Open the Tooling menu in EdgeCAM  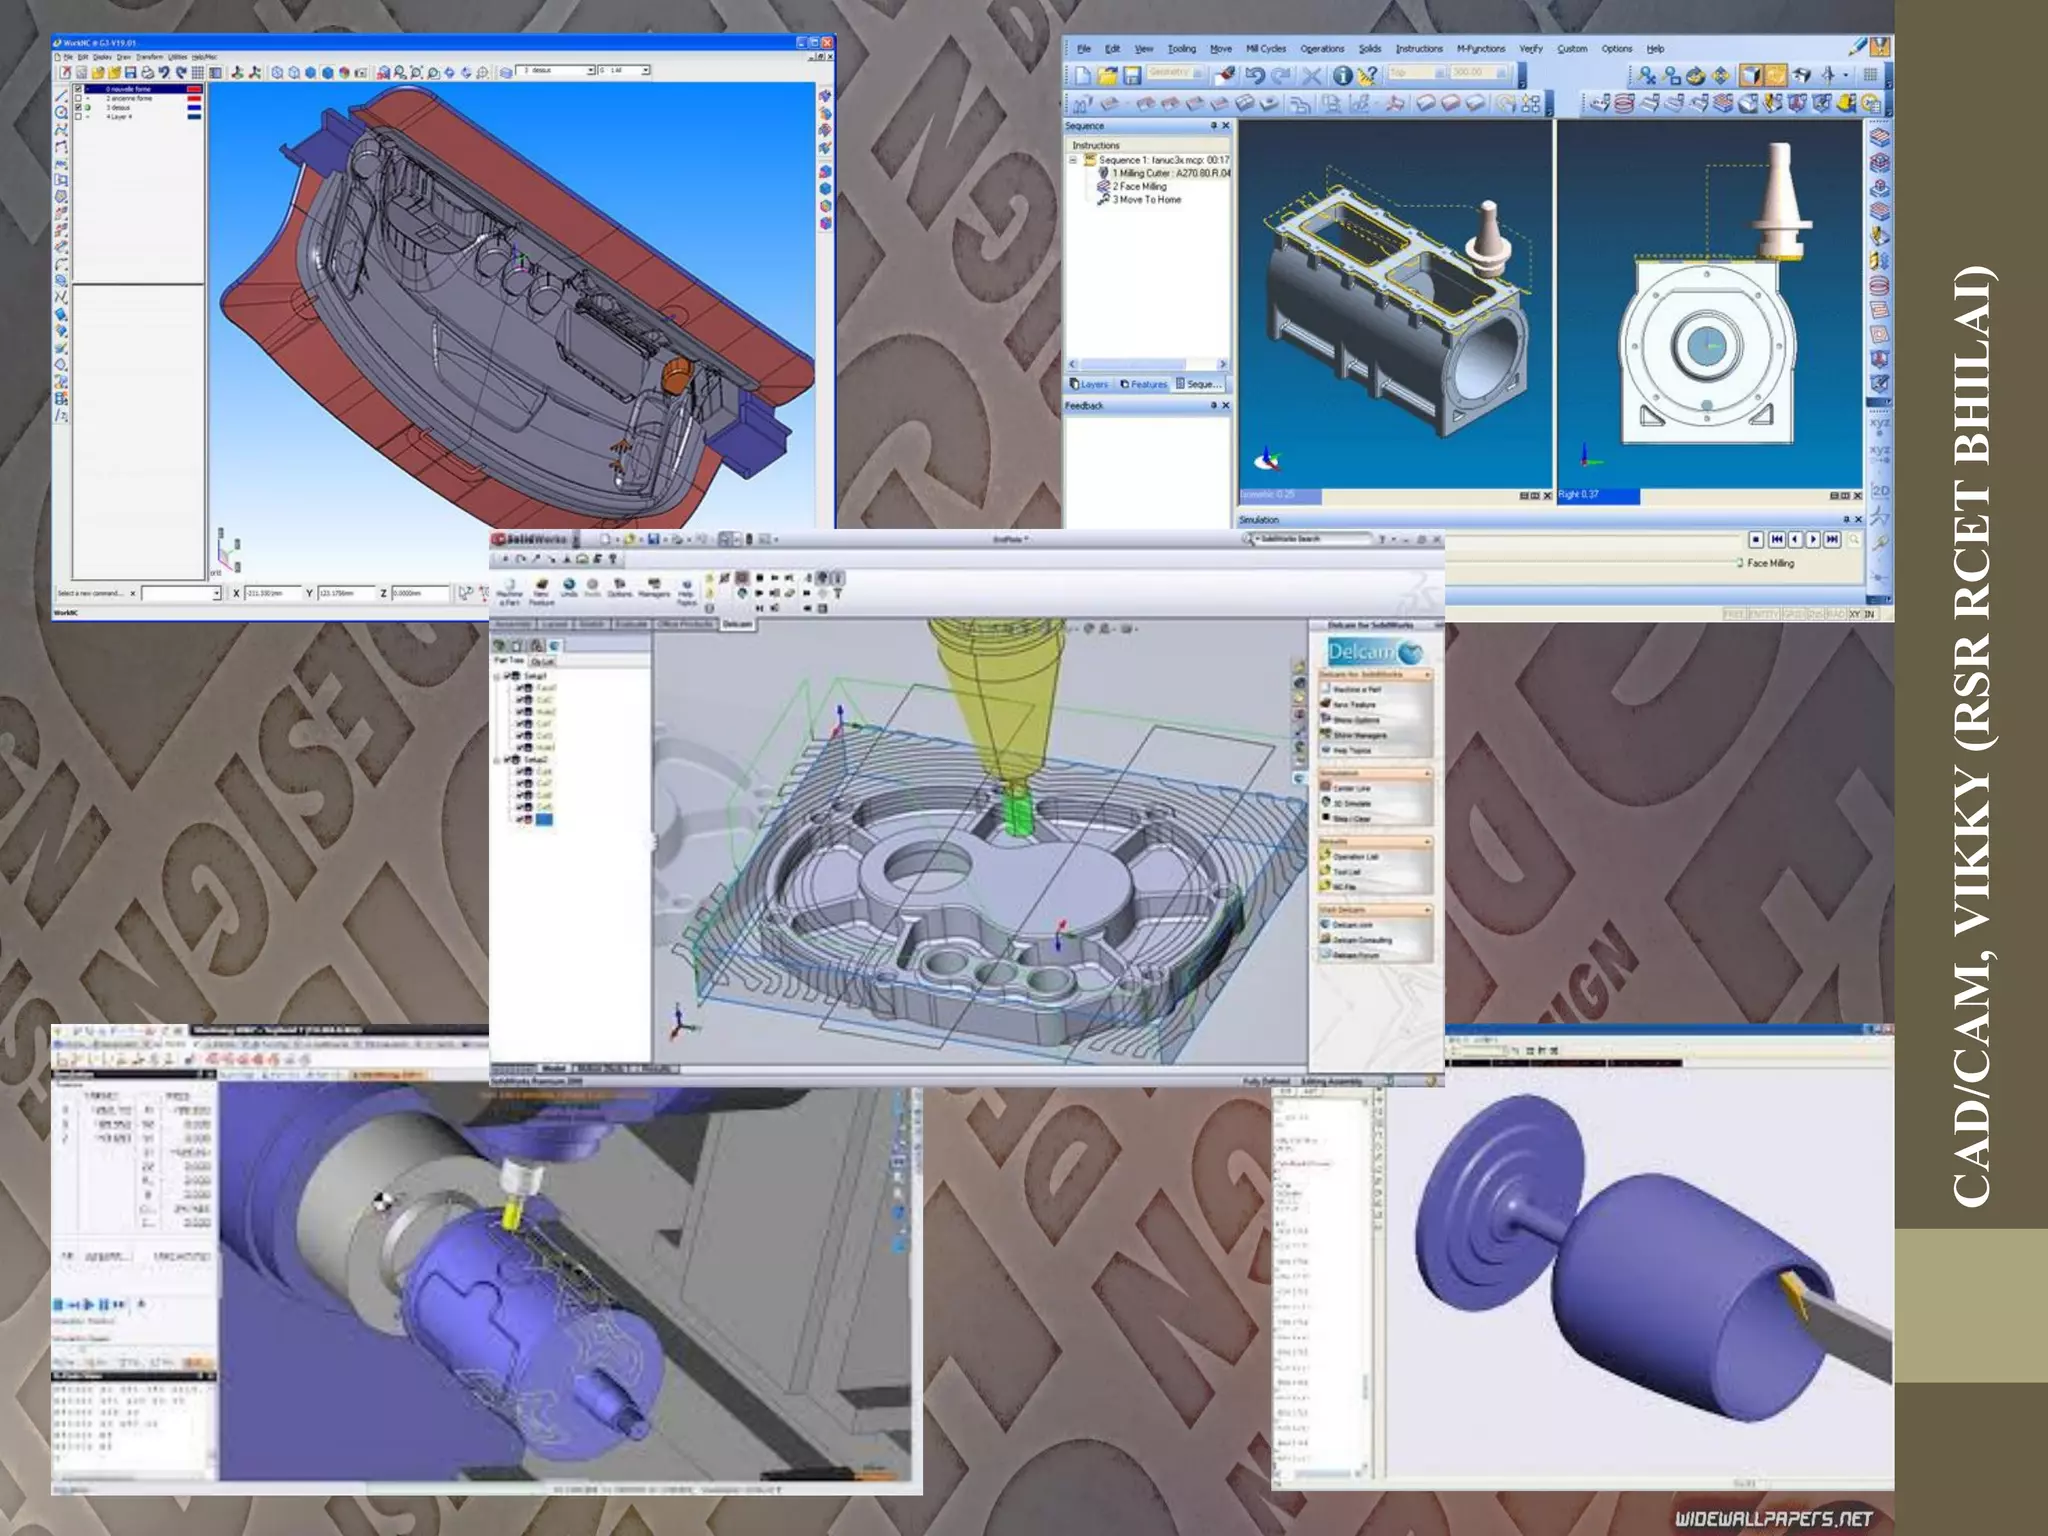pyautogui.click(x=1182, y=49)
